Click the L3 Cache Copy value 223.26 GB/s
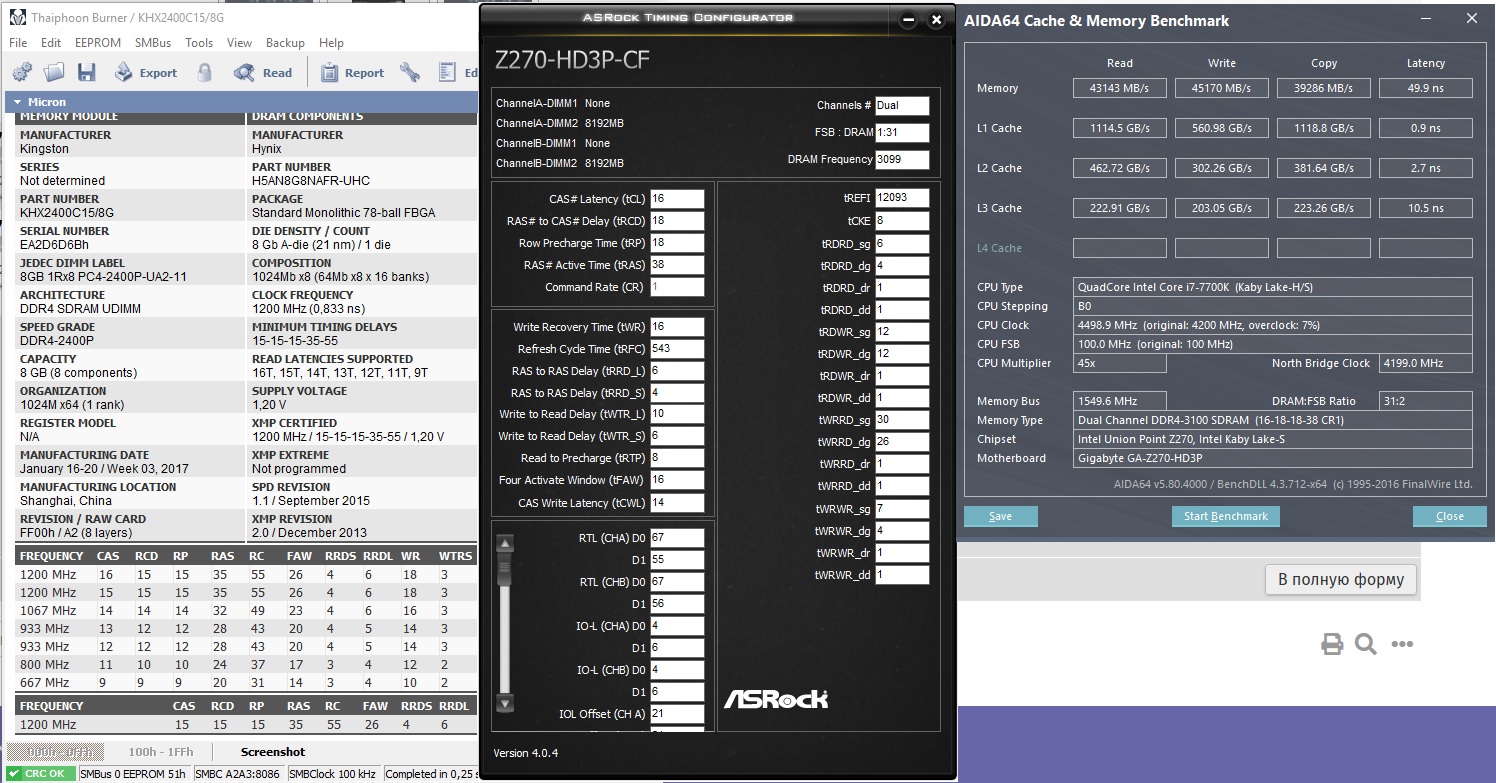This screenshot has width=1496, height=783. (1324, 208)
